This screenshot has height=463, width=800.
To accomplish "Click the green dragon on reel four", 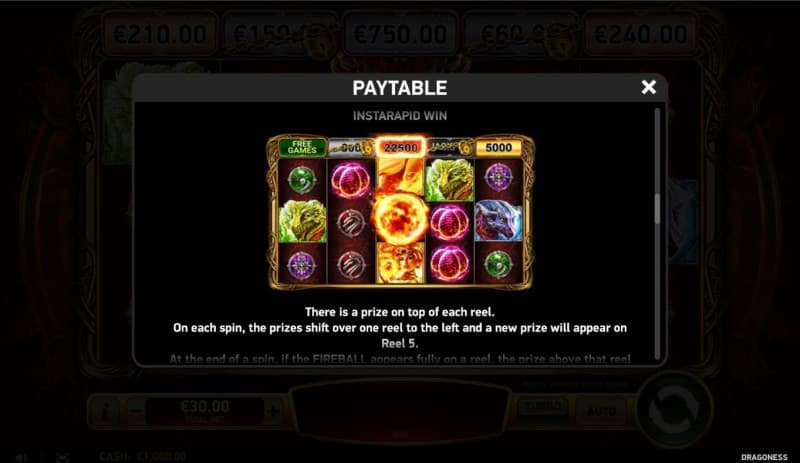I will [x=449, y=179].
